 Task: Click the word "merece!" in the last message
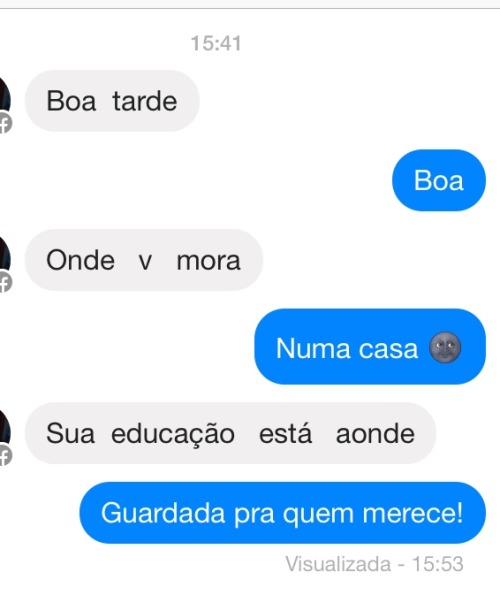click(x=413, y=513)
